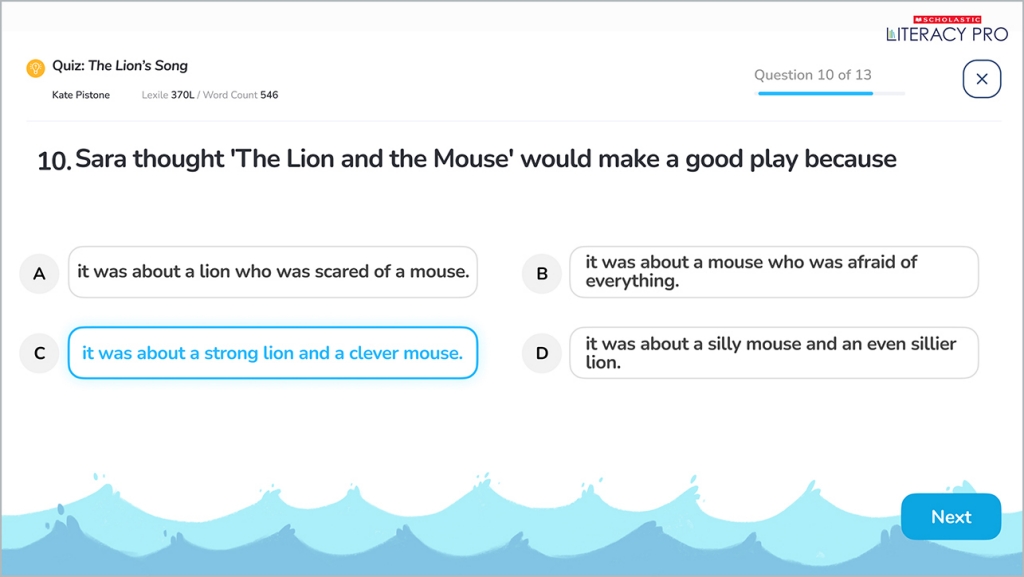Click the question text about Sara's play
The width and height of the screenshot is (1024, 577).
click(x=486, y=159)
